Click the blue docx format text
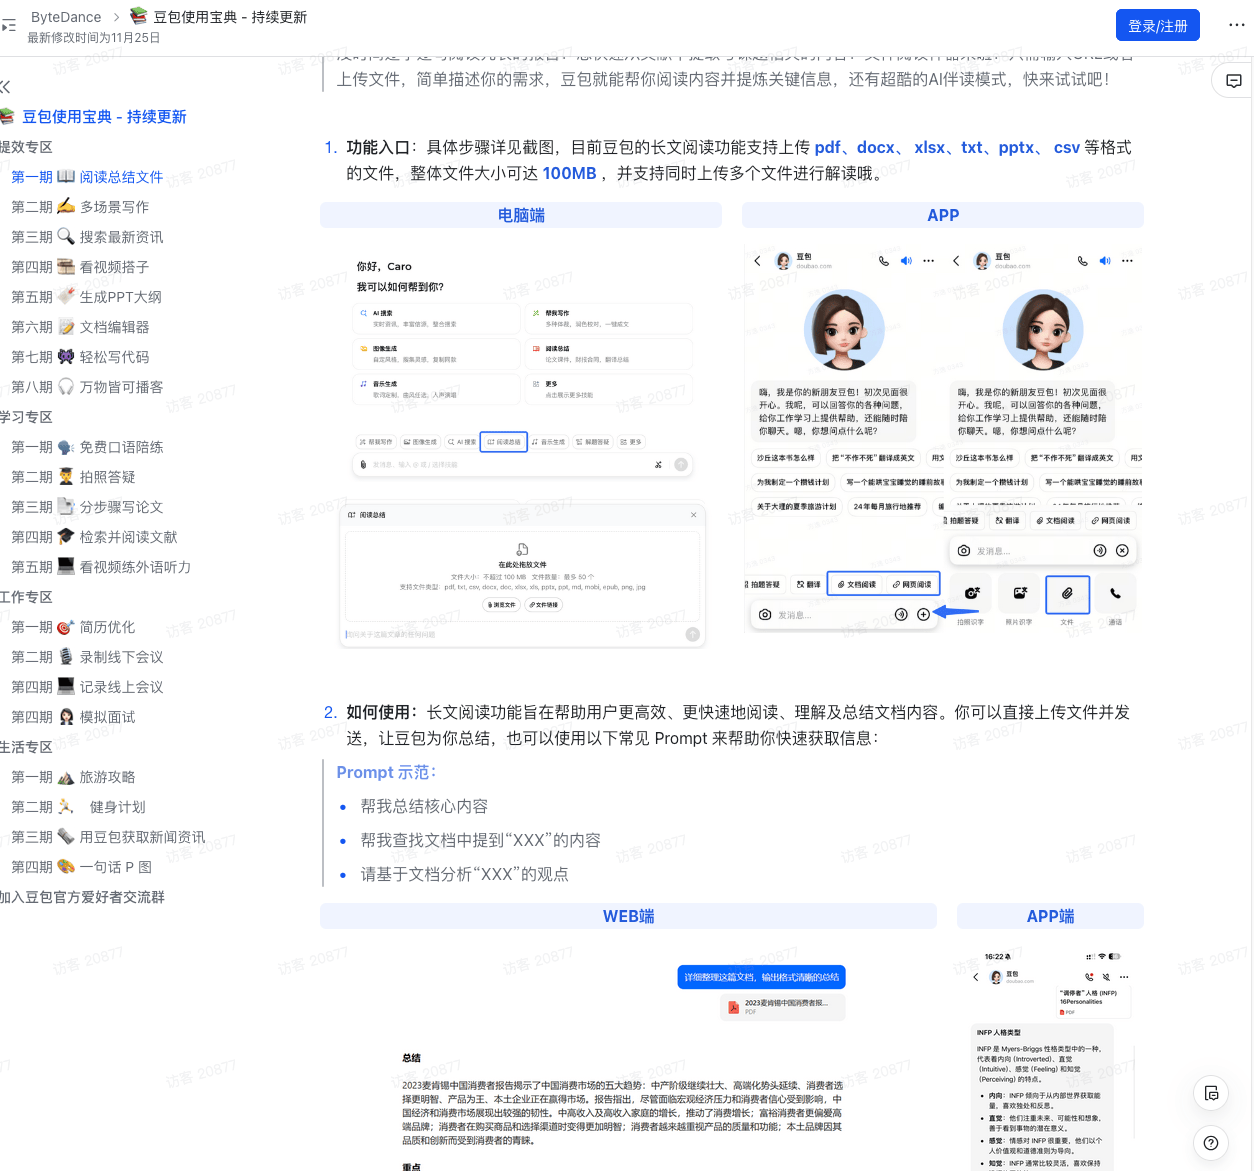1254x1171 pixels. pyautogui.click(x=876, y=147)
